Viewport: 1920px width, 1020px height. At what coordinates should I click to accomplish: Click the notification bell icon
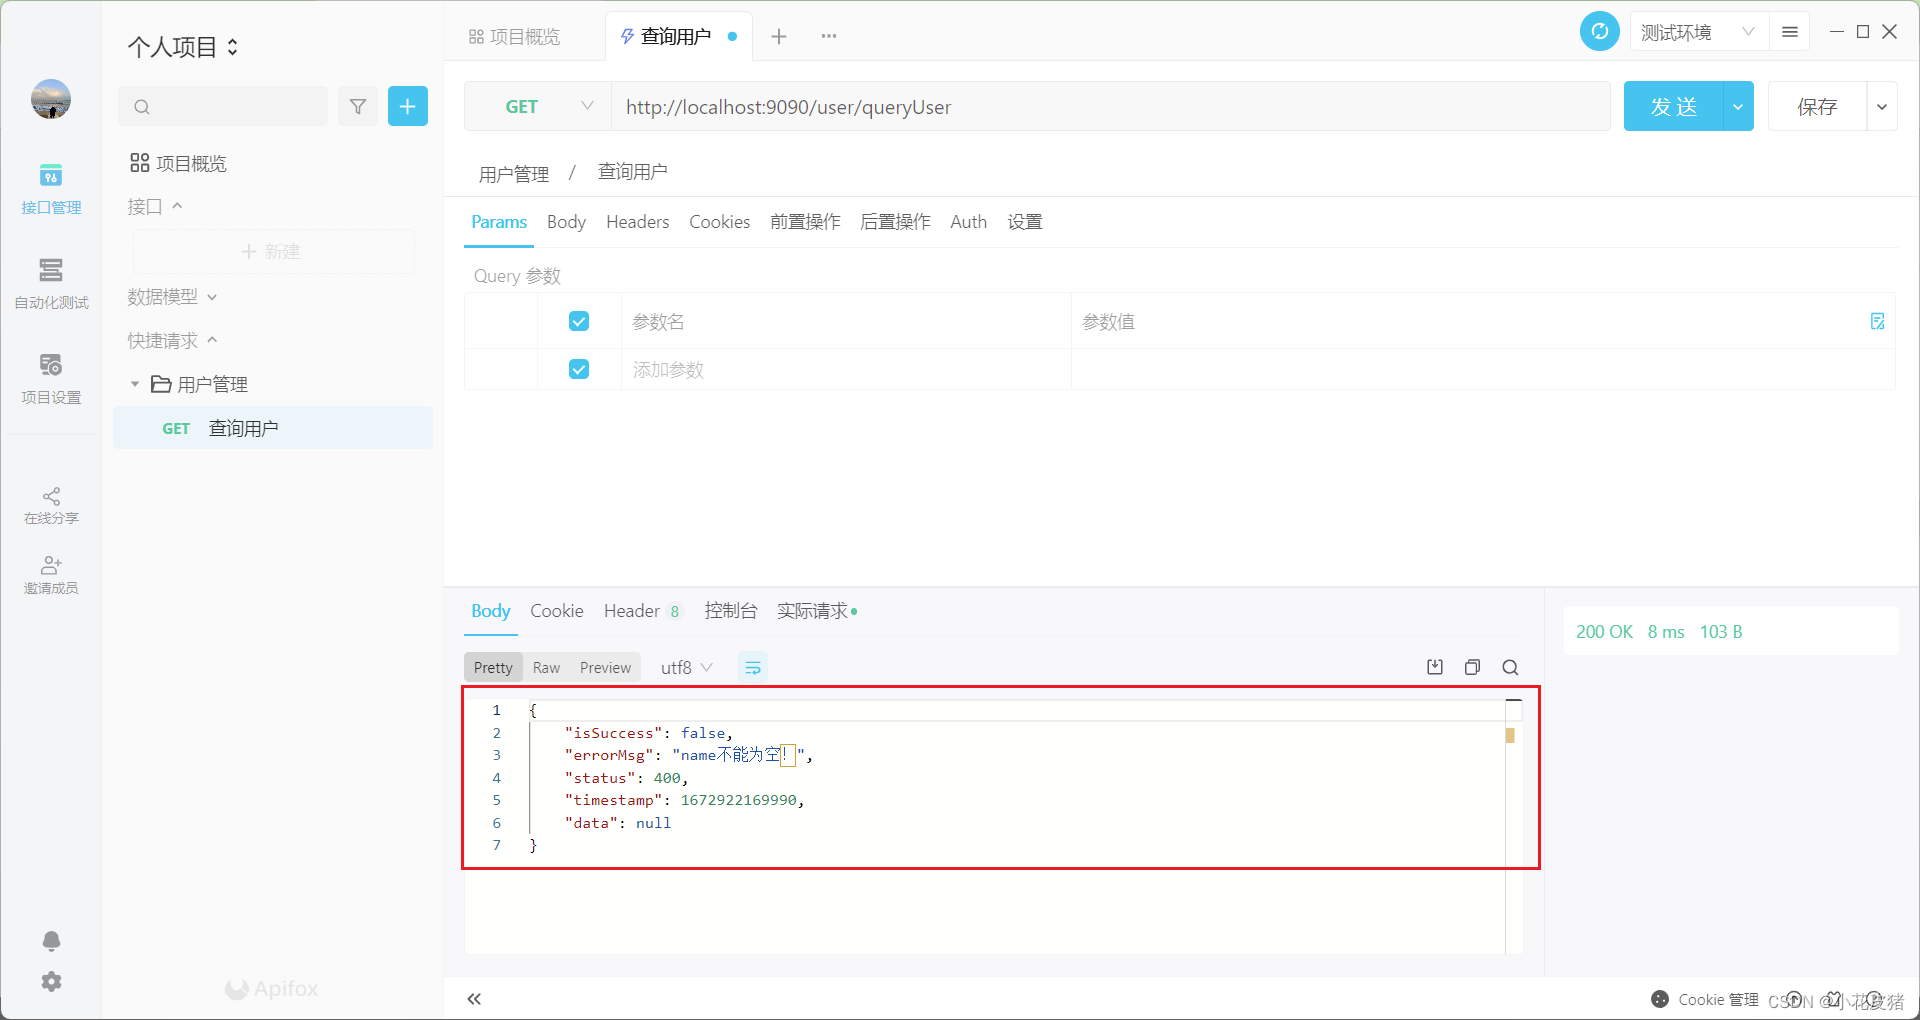click(x=51, y=941)
